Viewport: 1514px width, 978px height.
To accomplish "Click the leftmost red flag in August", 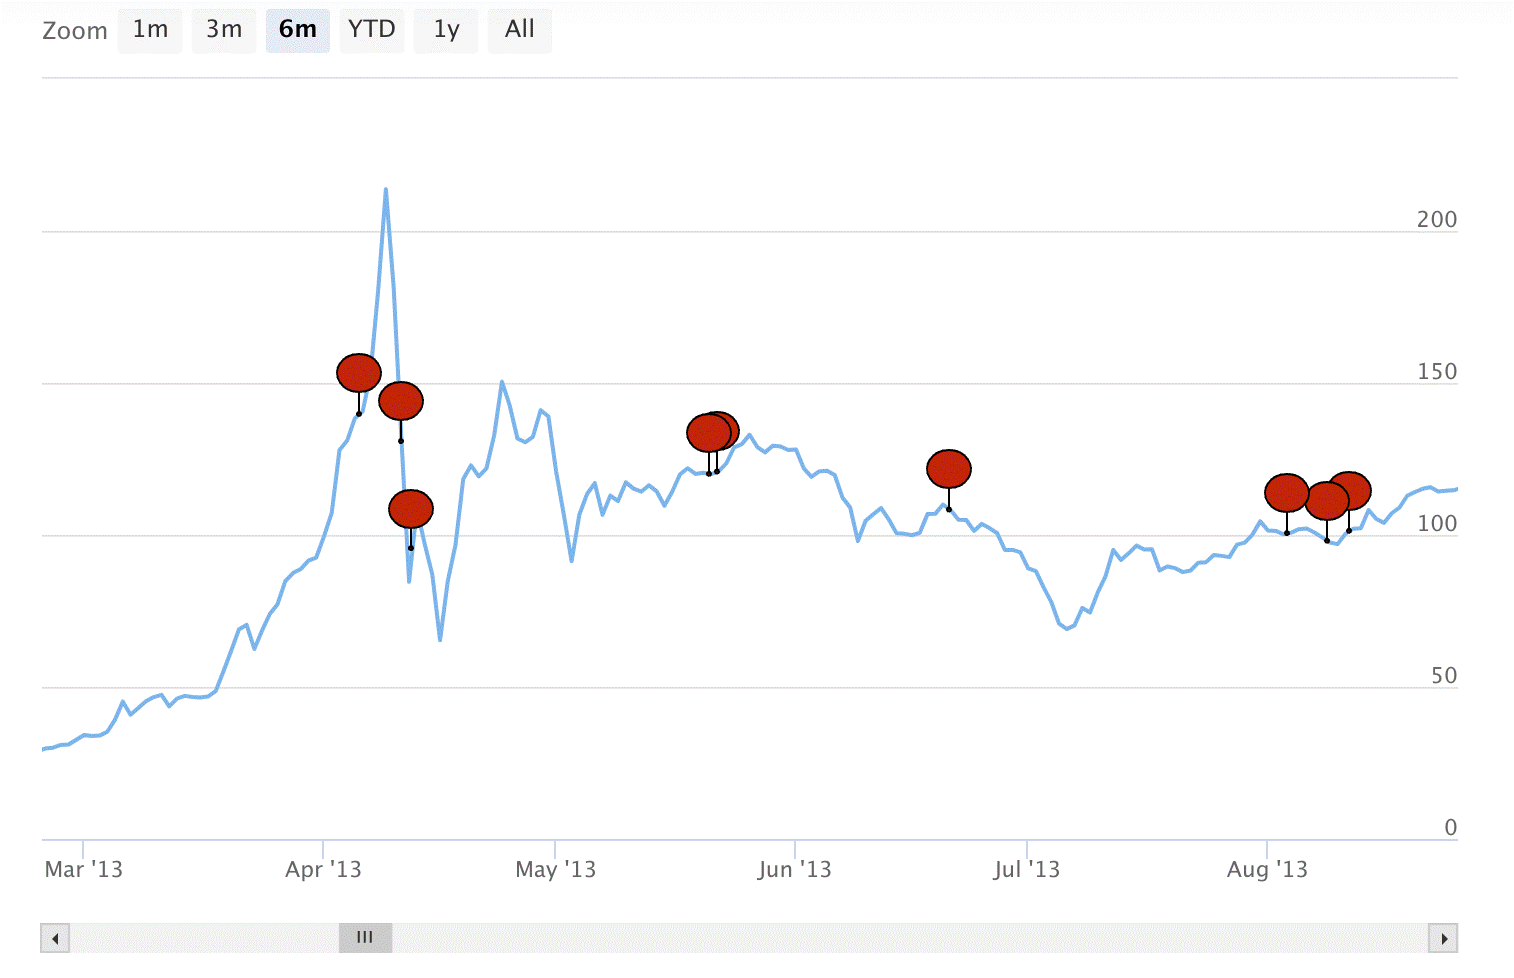I will 1286,493.
